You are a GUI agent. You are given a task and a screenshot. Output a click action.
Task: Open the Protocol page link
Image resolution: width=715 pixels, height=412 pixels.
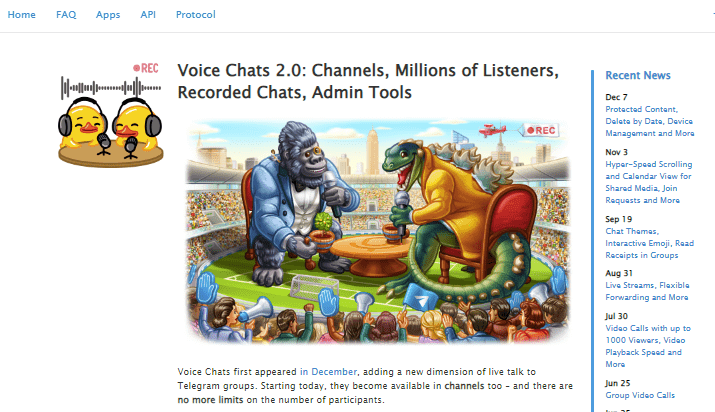click(x=196, y=15)
